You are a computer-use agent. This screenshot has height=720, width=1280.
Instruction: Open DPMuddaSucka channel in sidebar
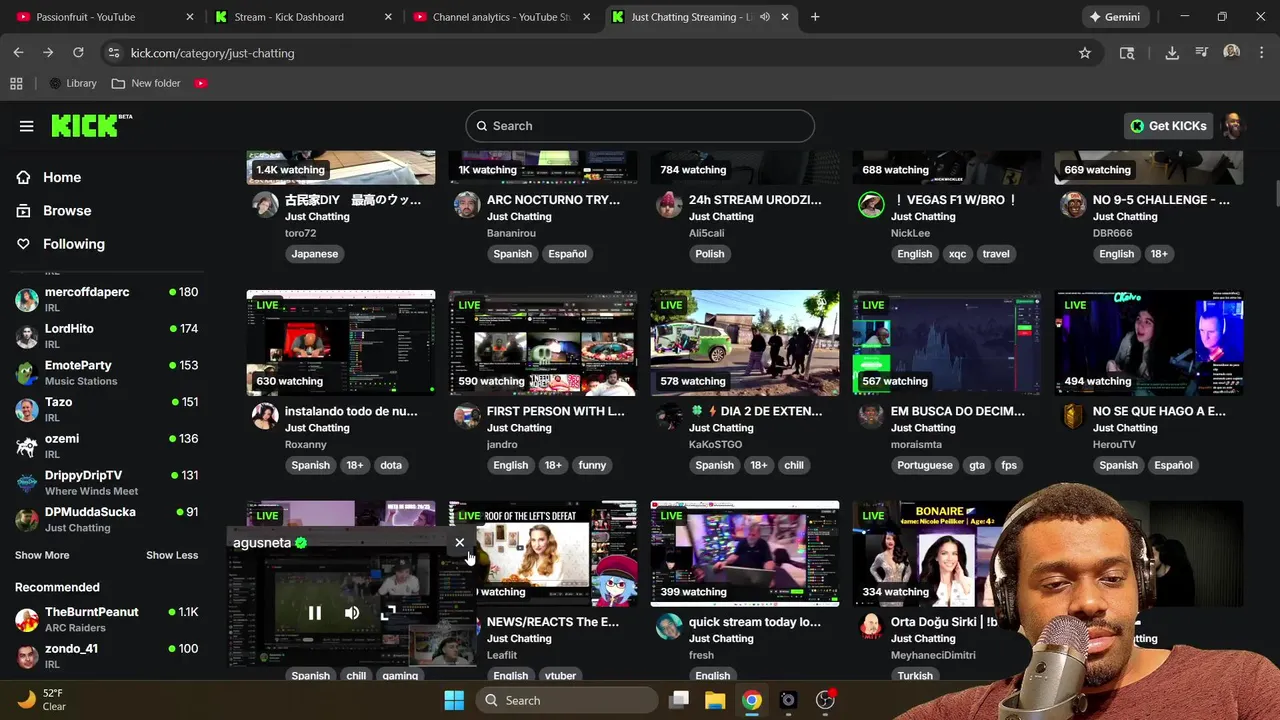(106, 519)
